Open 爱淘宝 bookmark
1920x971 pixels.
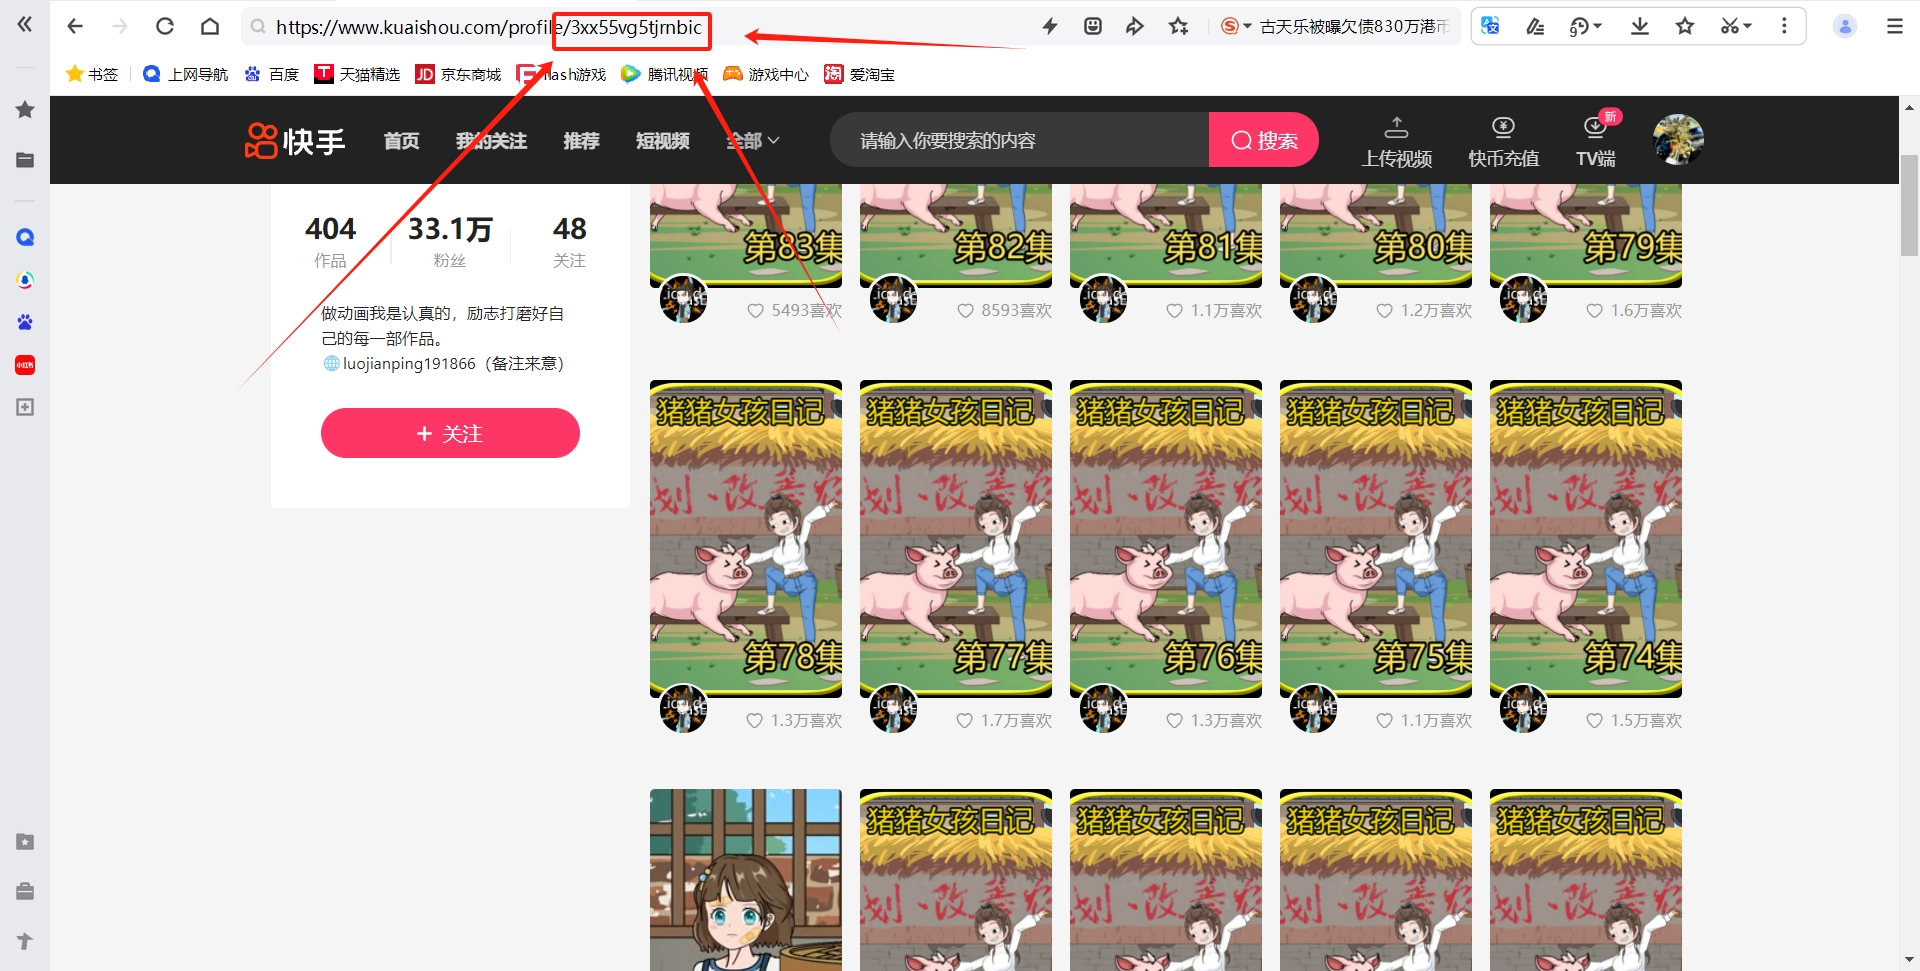tap(860, 74)
